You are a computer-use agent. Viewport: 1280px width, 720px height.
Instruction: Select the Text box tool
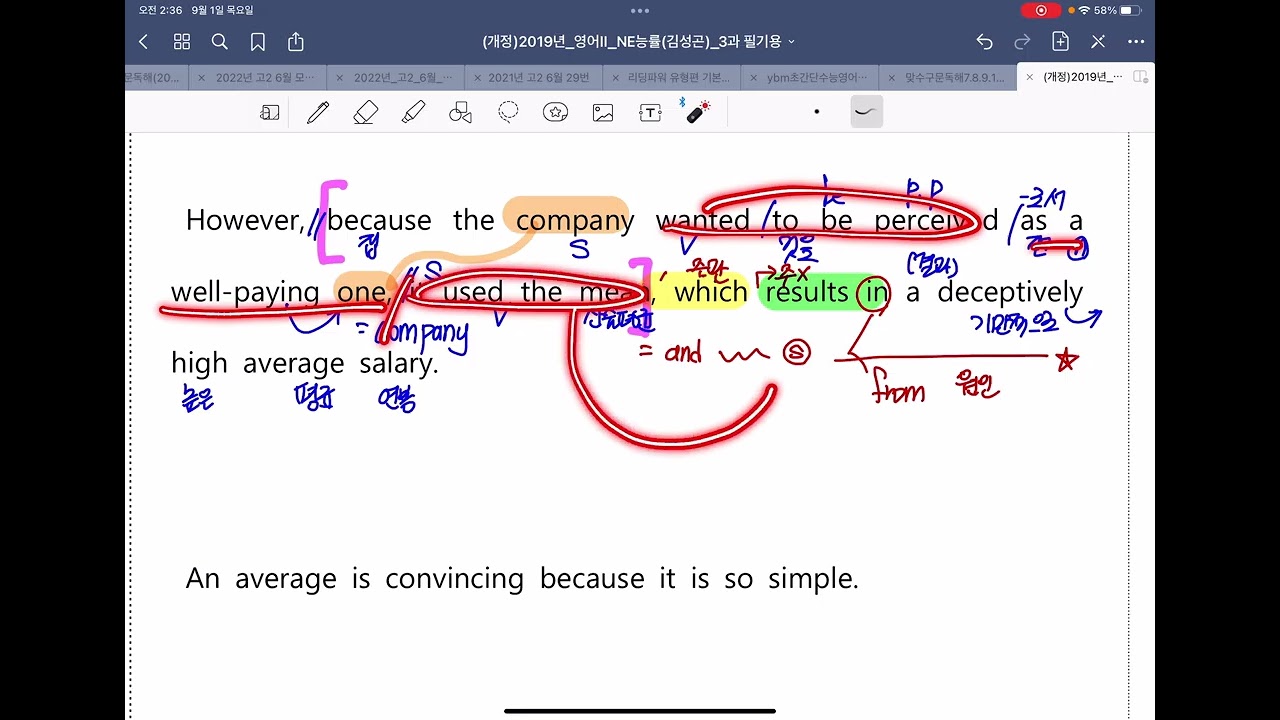650,113
